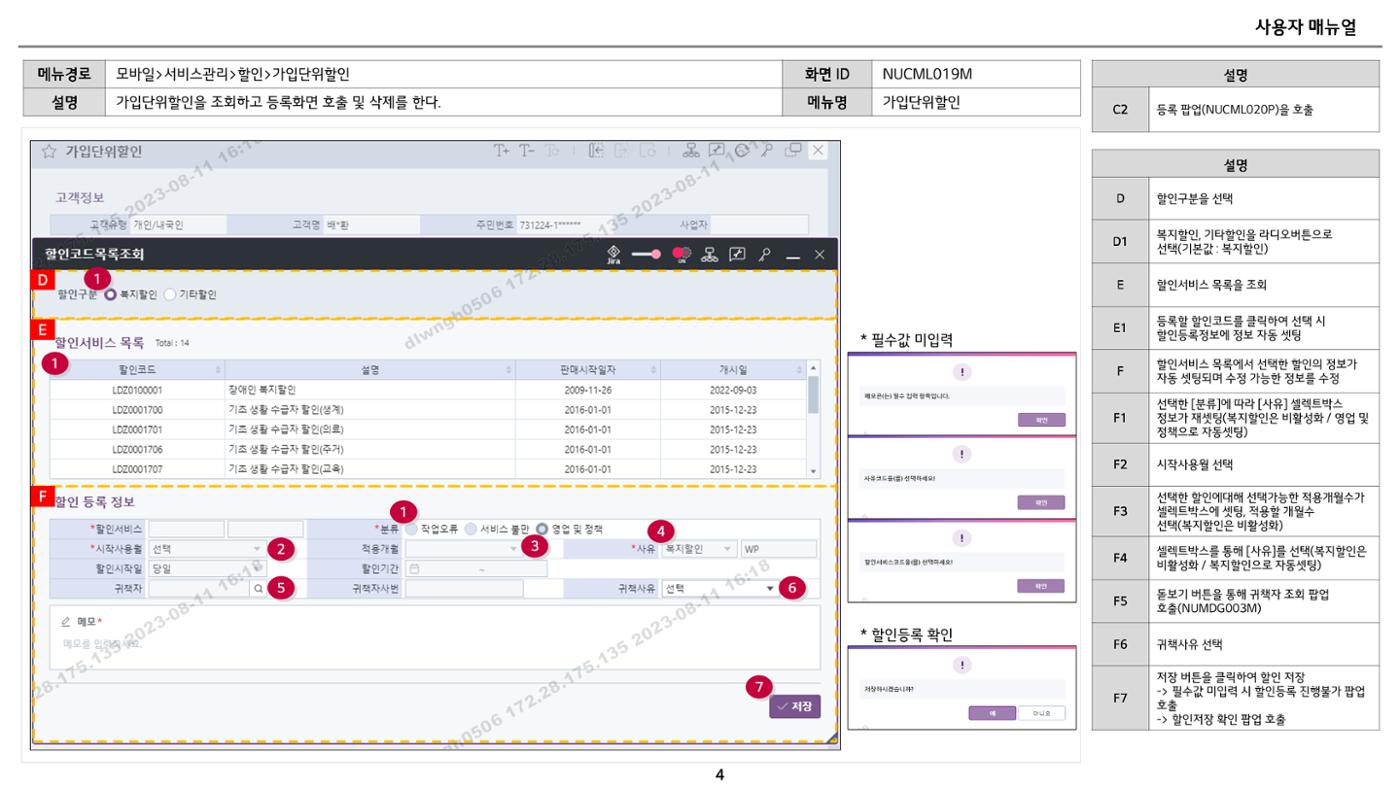The width and height of the screenshot is (1400, 788).
Task: Select row LDZ0001700 in discount list
Action: click(x=429, y=409)
